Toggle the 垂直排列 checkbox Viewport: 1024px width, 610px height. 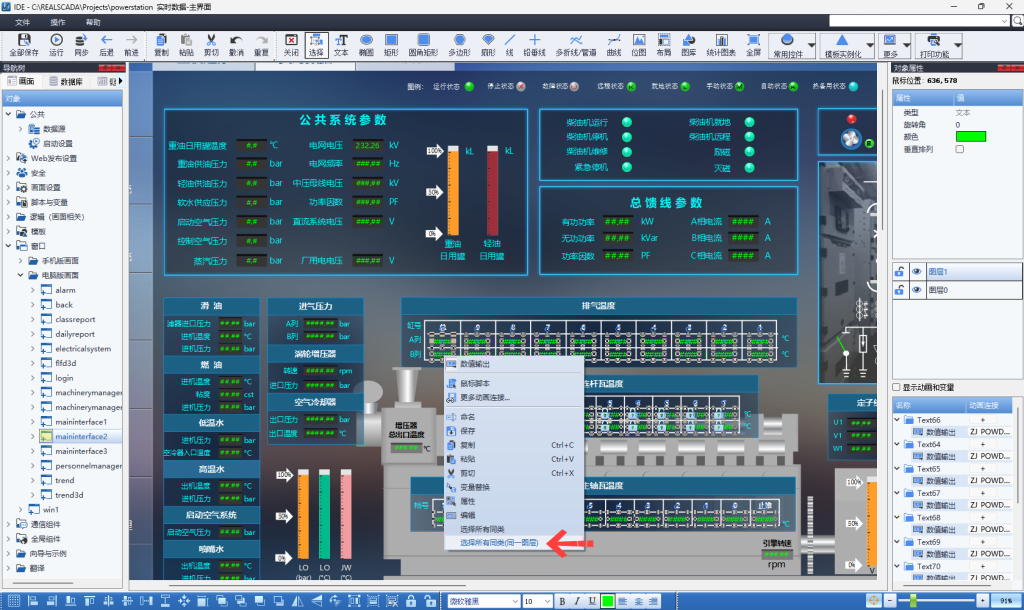(960, 149)
